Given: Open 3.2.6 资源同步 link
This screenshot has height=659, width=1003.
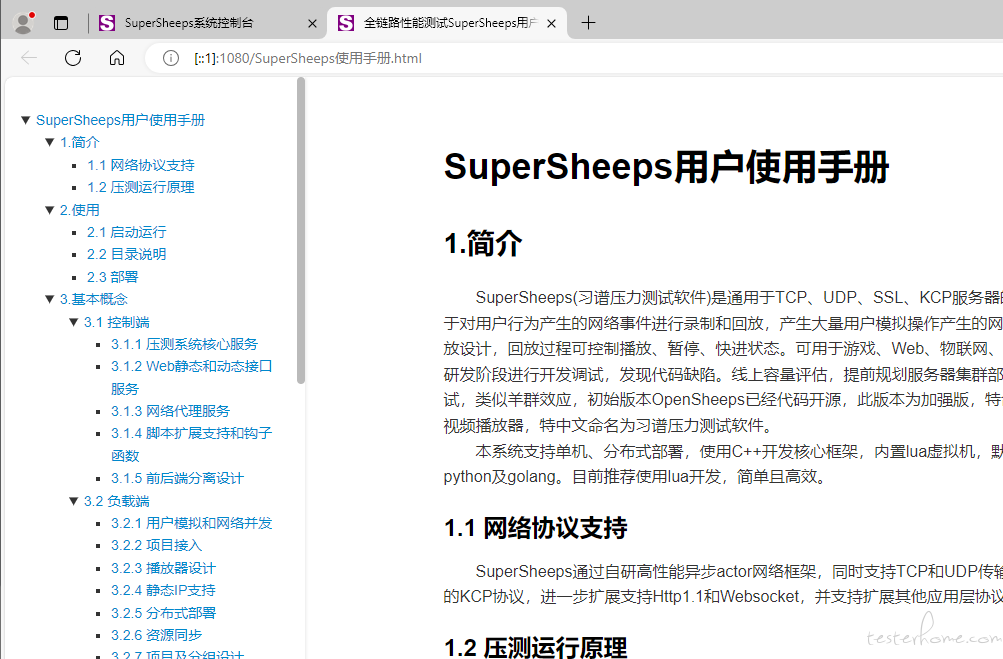Looking at the screenshot, I should tap(157, 635).
